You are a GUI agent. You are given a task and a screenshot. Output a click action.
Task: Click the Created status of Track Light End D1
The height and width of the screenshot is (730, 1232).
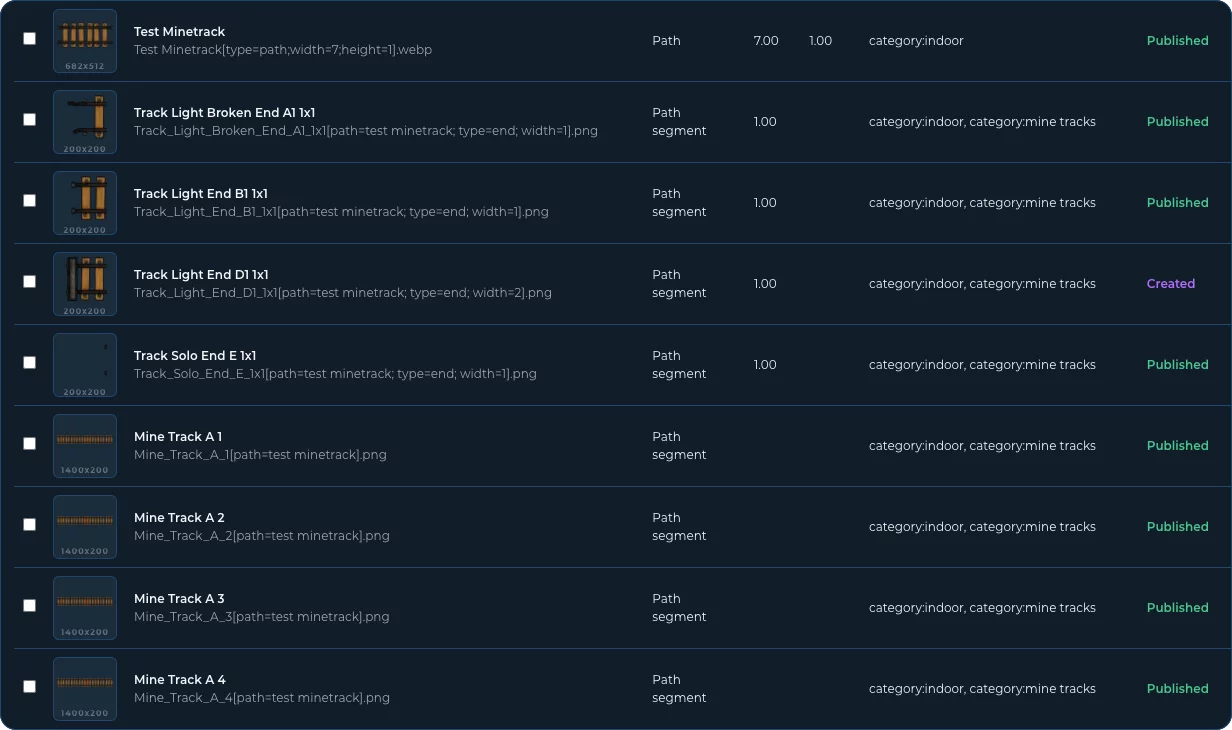[1171, 284]
